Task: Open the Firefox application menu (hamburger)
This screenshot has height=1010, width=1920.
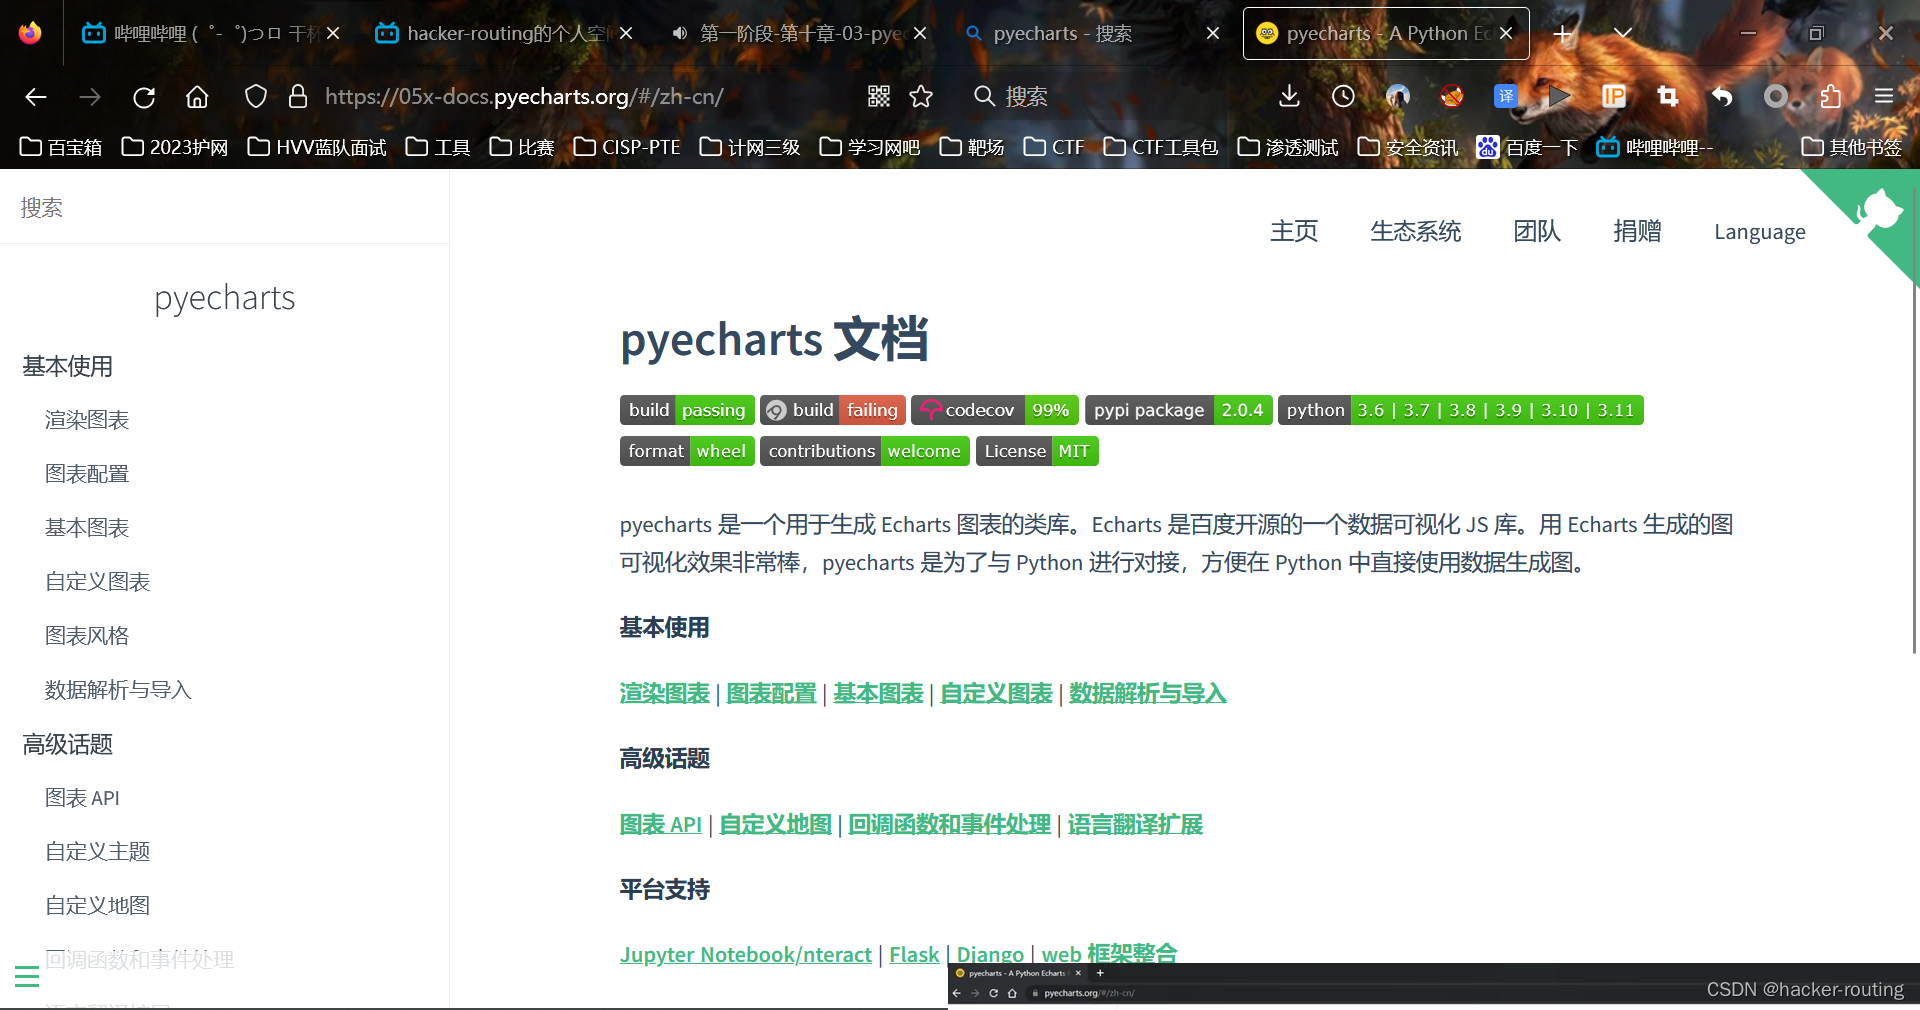Action: [1884, 96]
